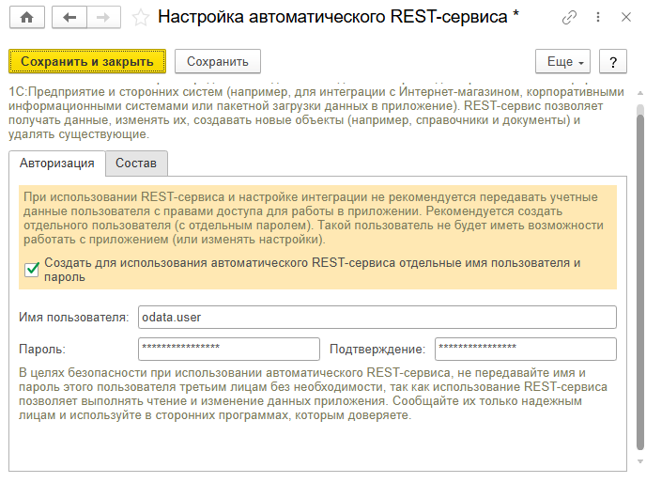The height and width of the screenshot is (483, 646).
Task: Add to favorites with the star icon
Action: (140, 18)
